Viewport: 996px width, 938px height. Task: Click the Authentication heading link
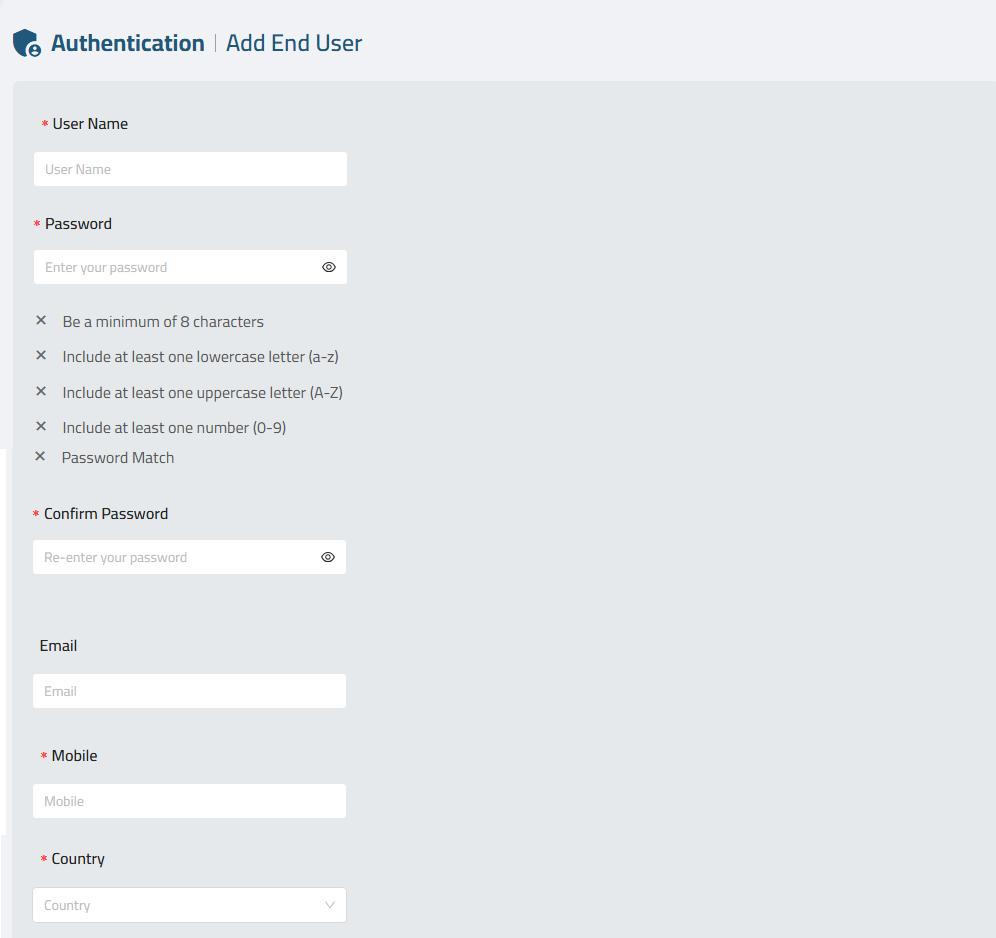[x=128, y=43]
